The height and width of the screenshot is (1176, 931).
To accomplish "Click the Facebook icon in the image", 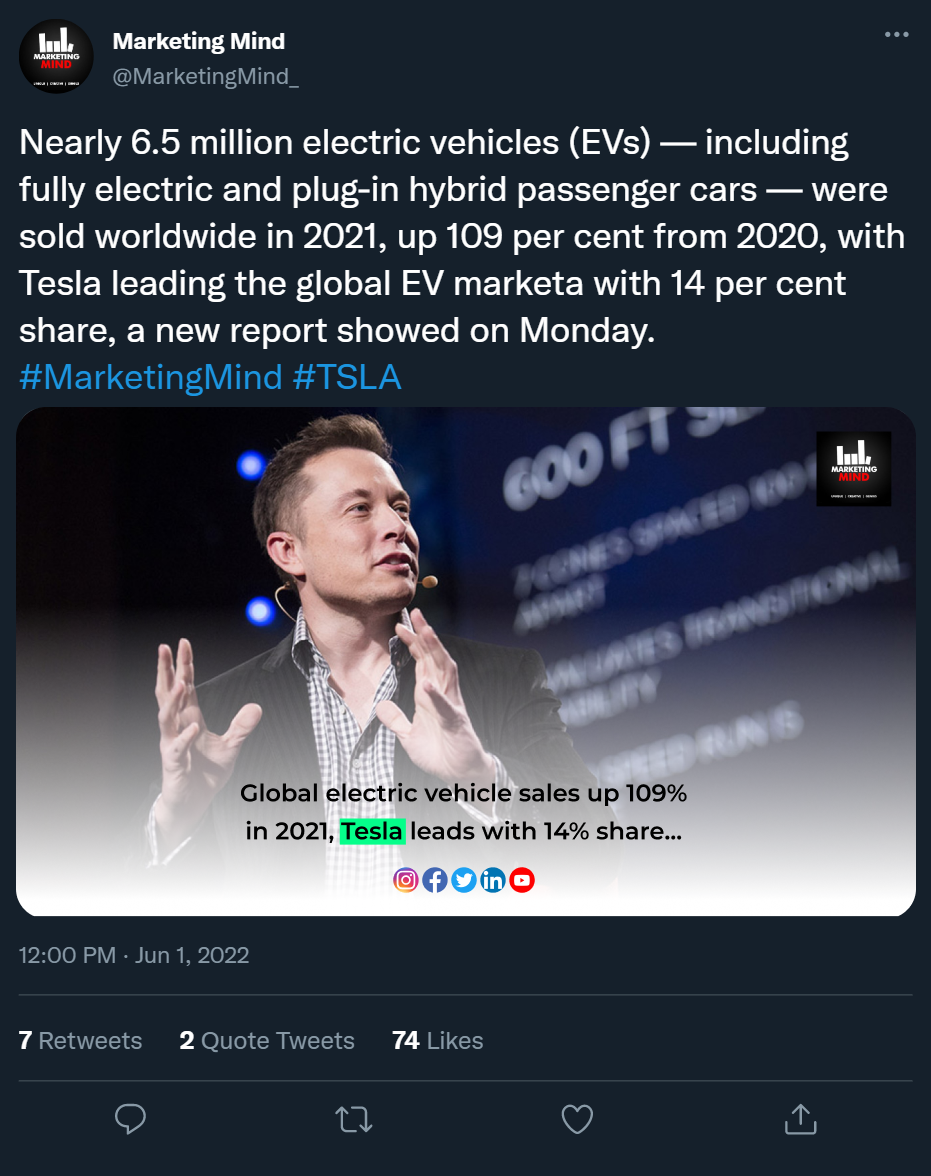I will 435,880.
